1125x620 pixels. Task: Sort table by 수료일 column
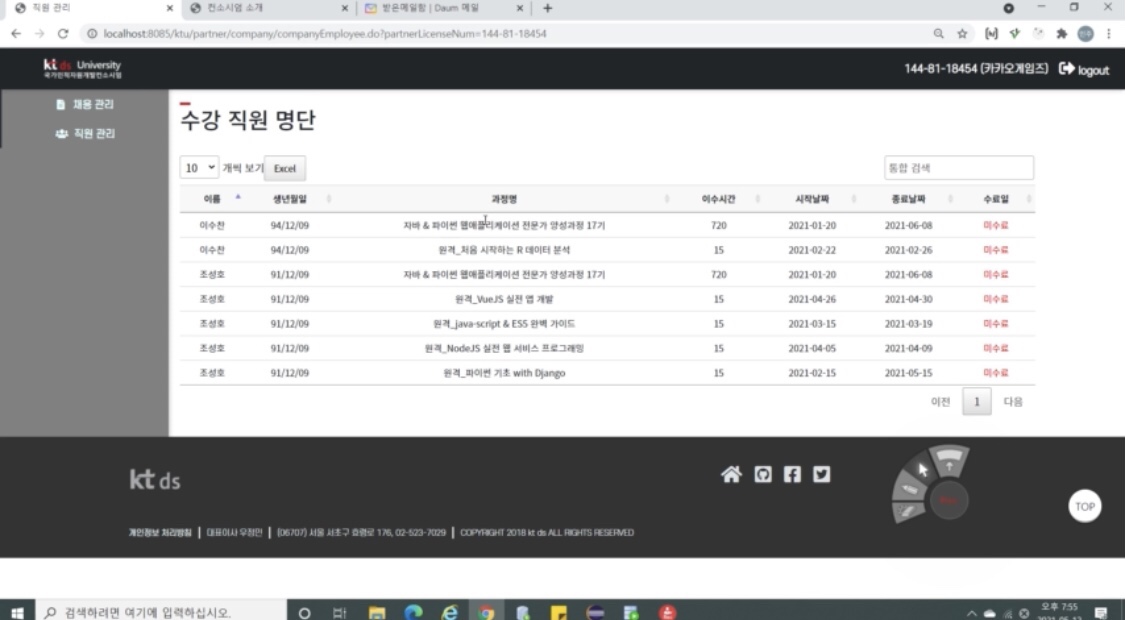pyautogui.click(x=996, y=199)
